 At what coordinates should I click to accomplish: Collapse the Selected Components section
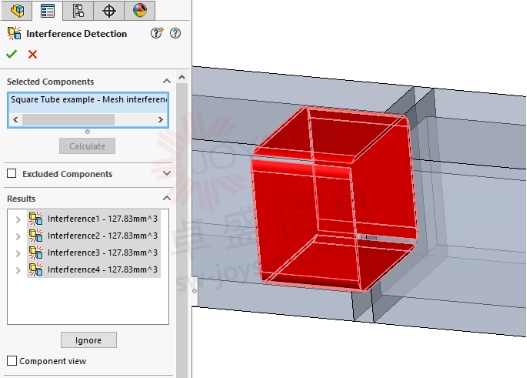pos(167,81)
